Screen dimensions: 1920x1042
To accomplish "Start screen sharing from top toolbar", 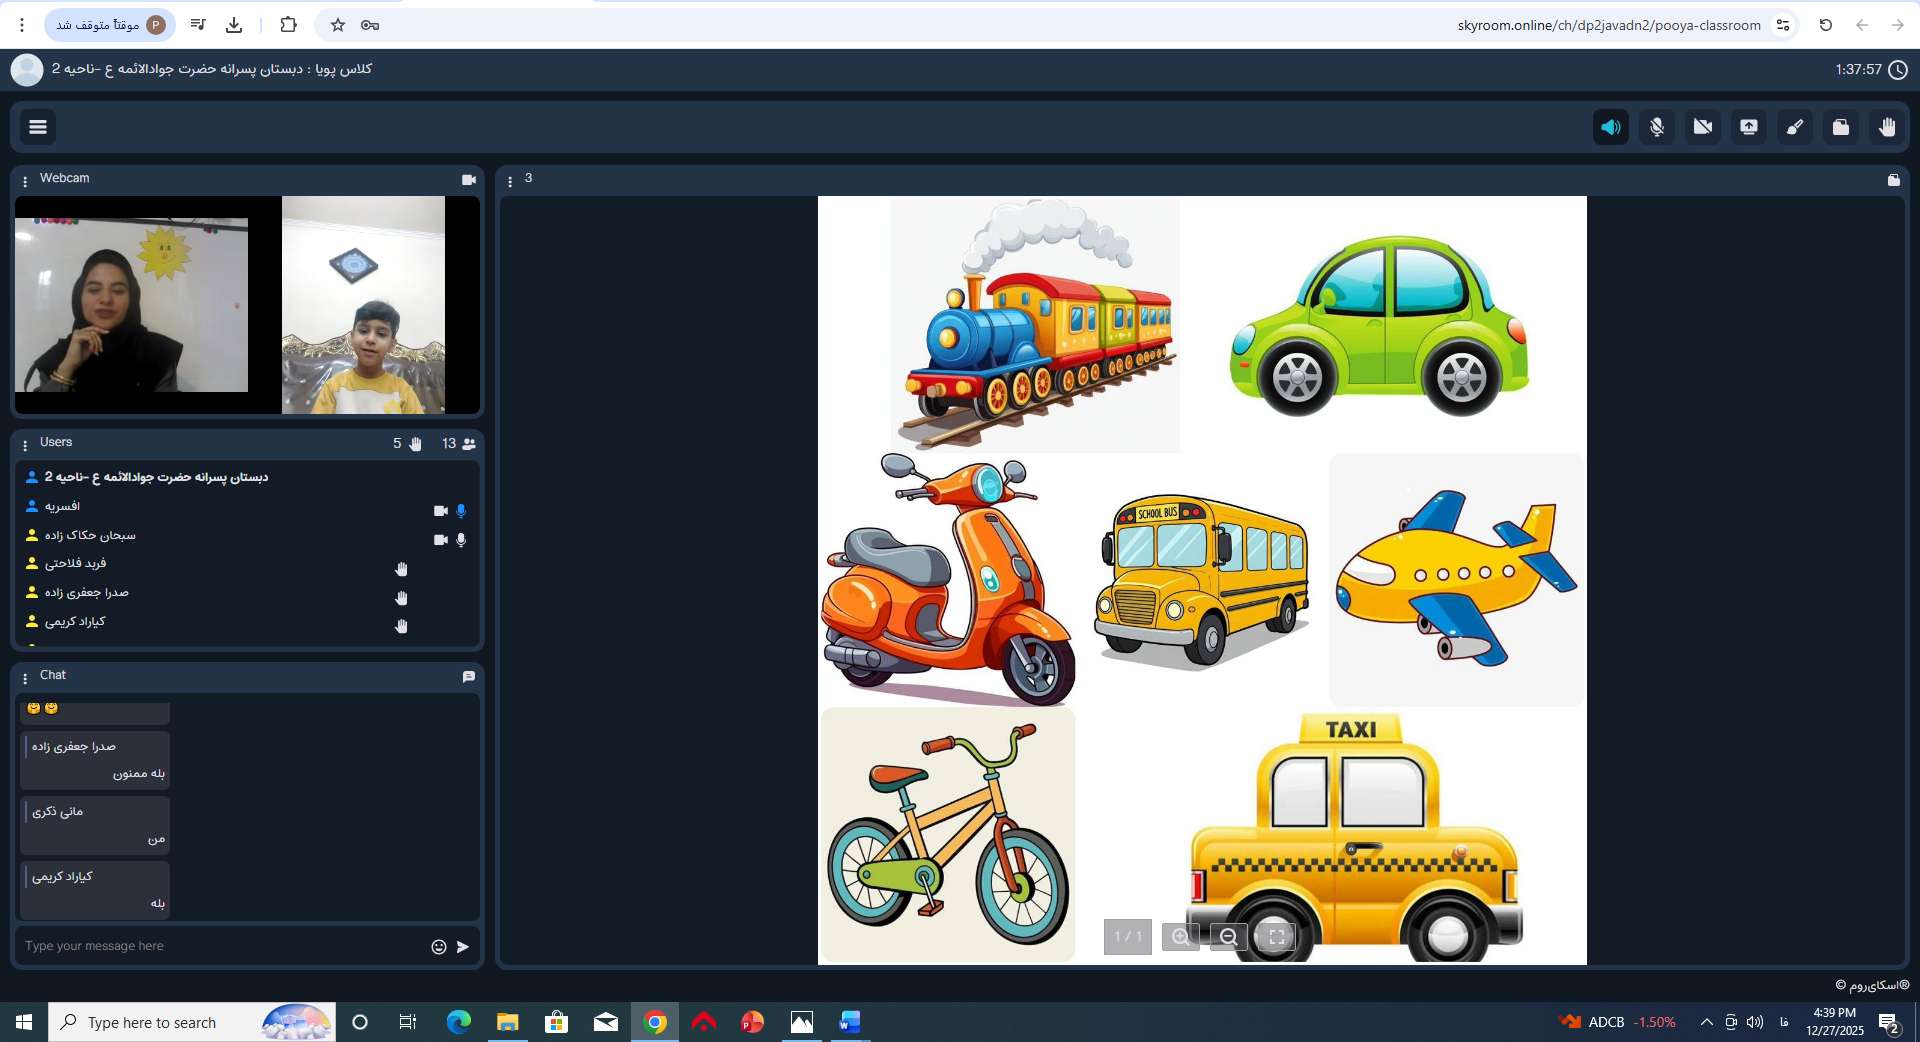I will coord(1749,127).
